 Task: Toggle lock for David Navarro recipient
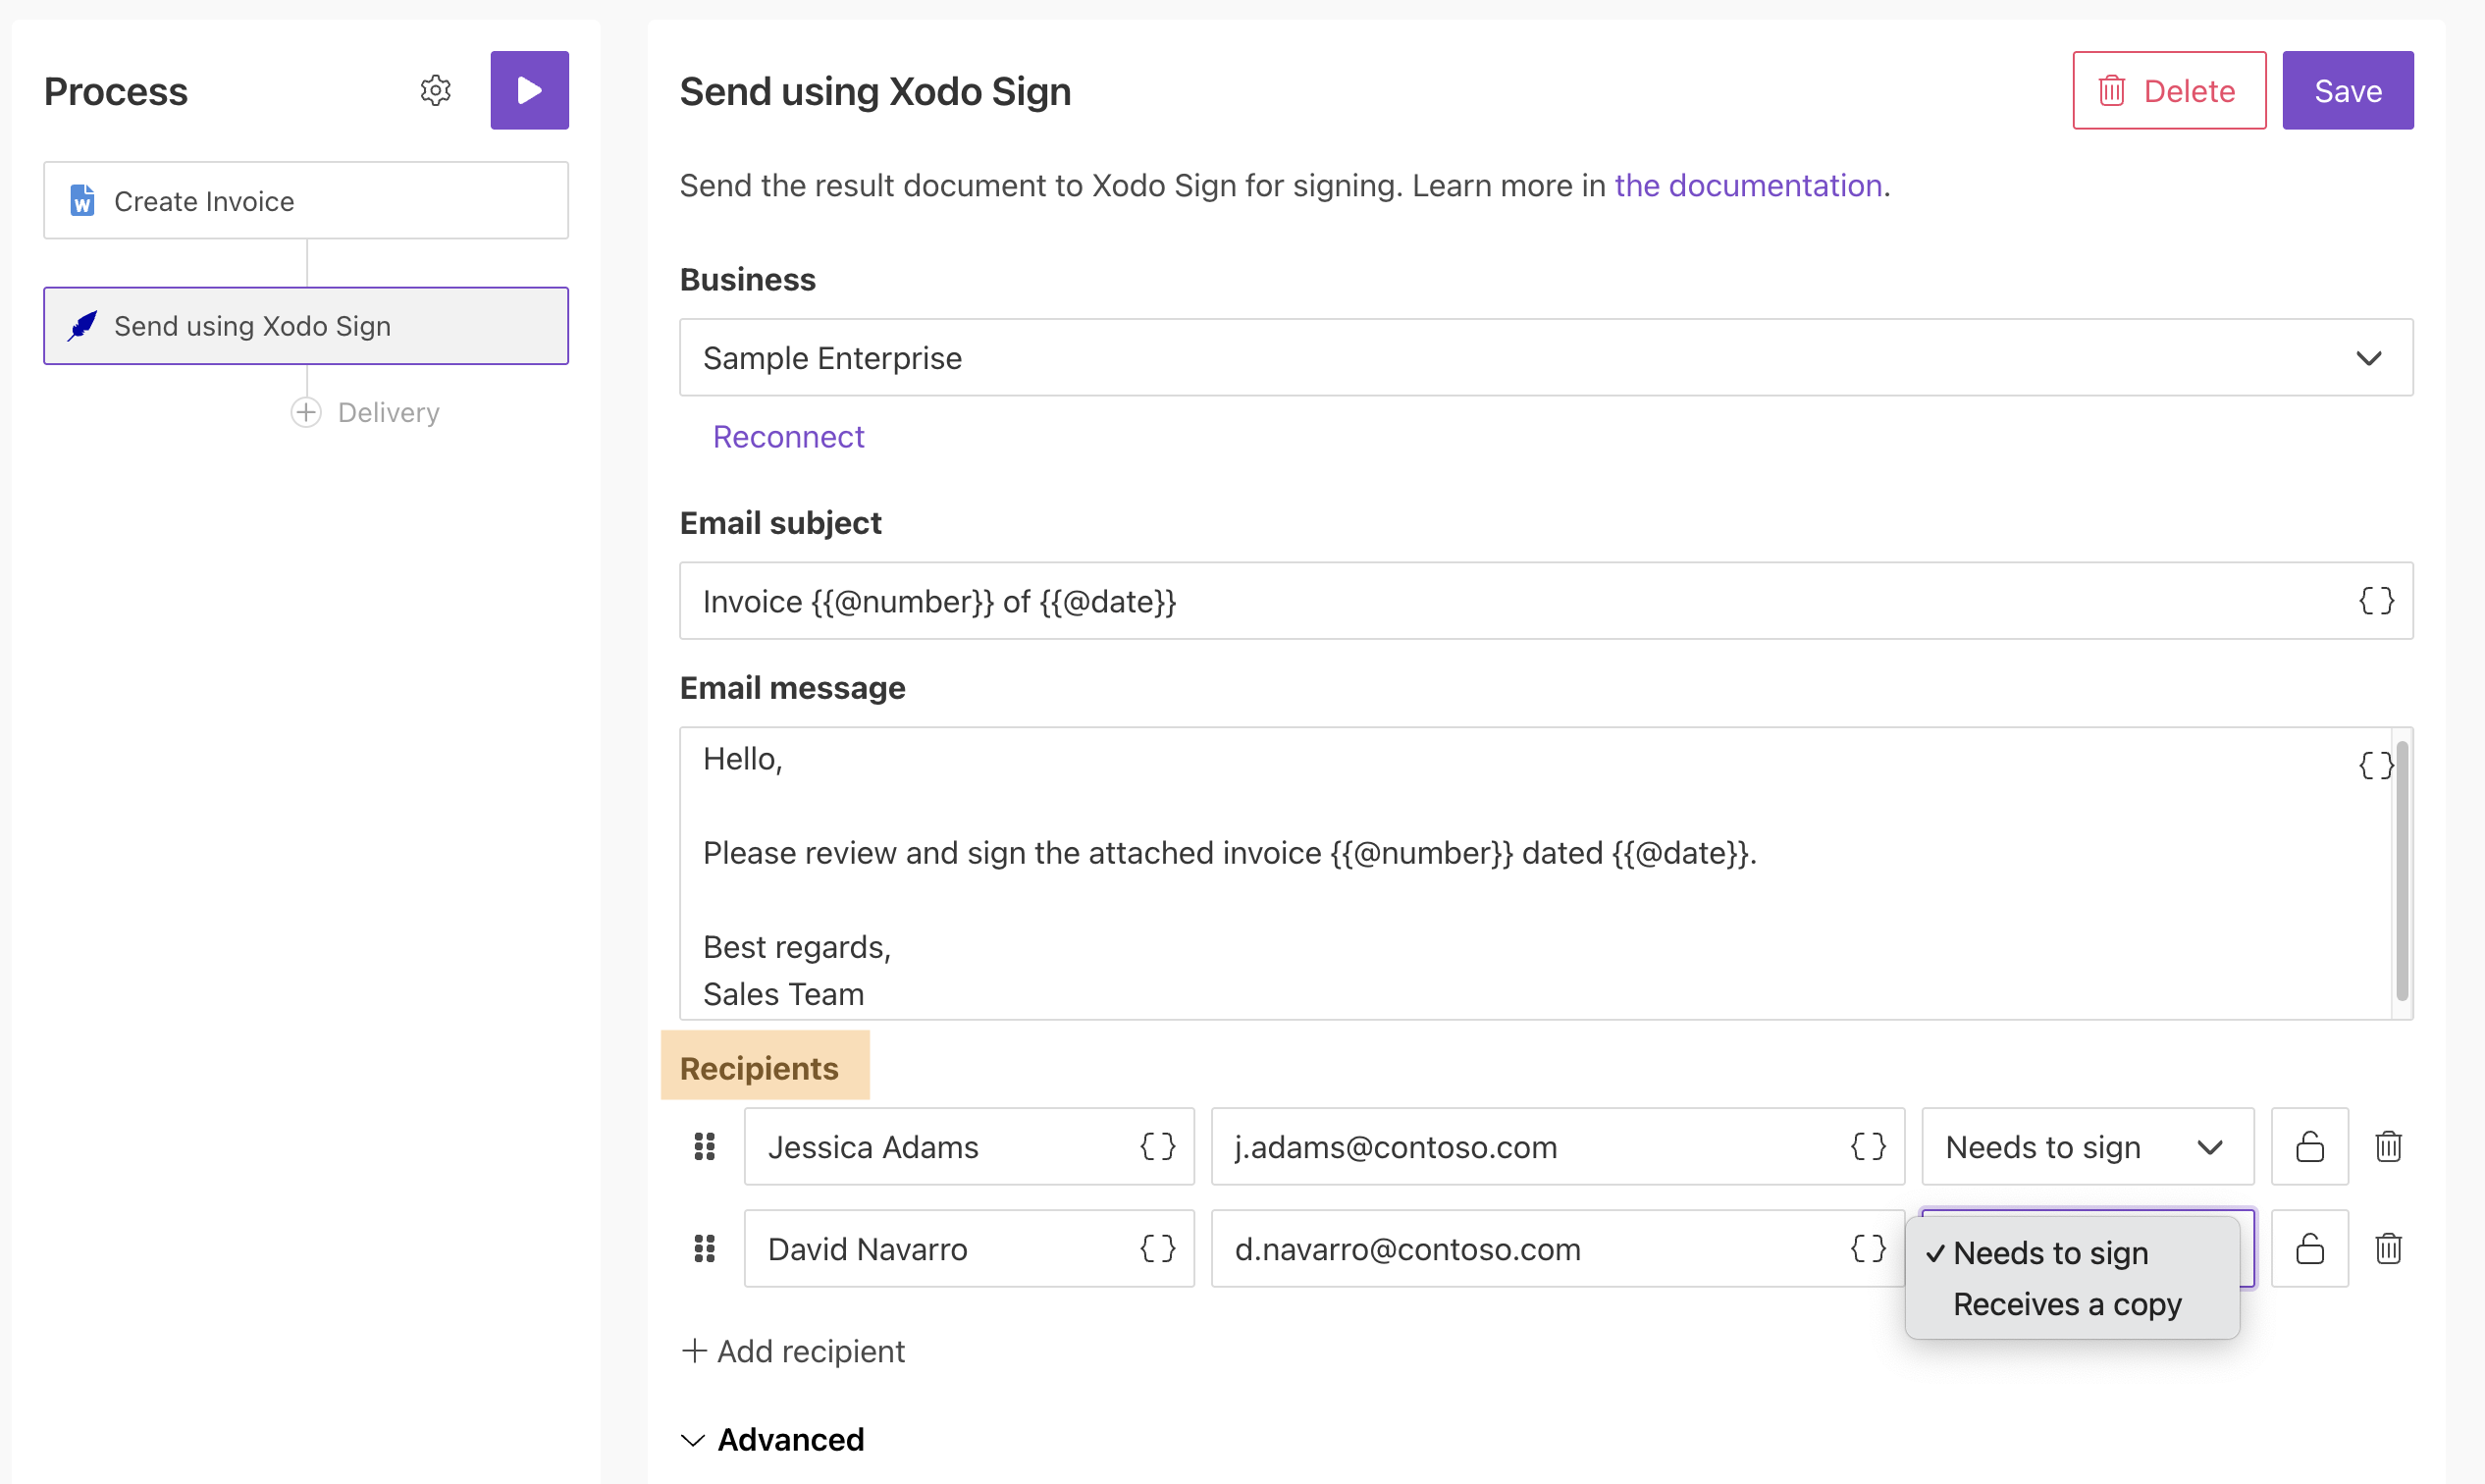[2309, 1249]
